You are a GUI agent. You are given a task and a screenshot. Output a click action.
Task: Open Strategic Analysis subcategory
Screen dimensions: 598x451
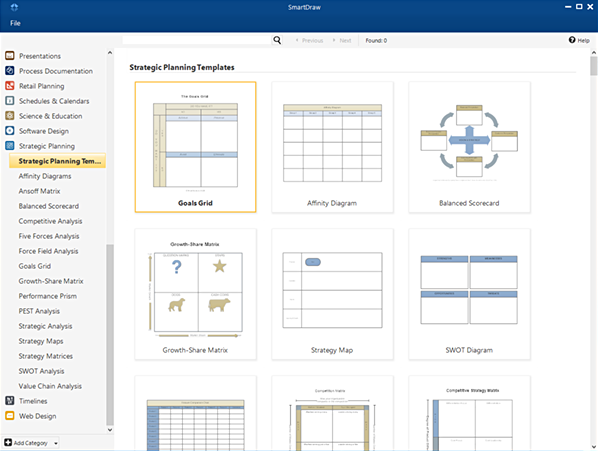tap(45, 326)
